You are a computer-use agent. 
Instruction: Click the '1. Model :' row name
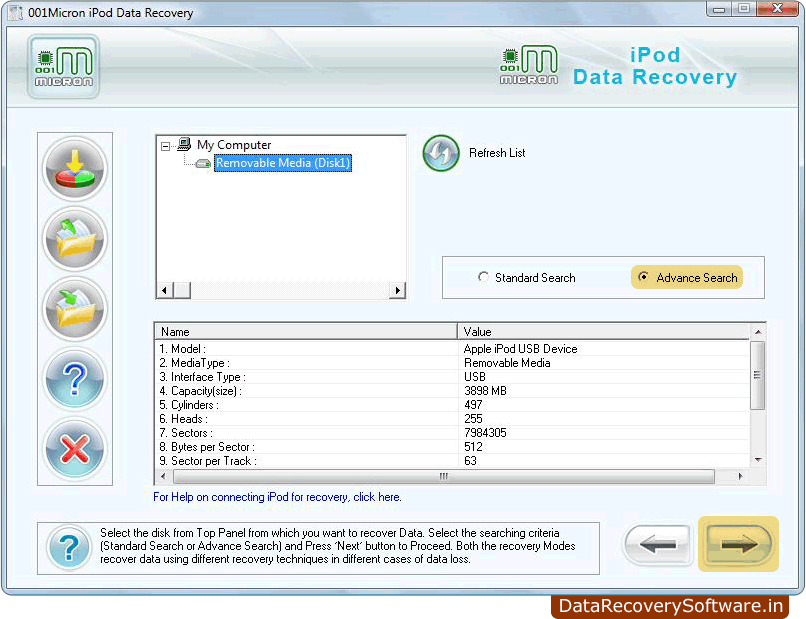[182, 349]
